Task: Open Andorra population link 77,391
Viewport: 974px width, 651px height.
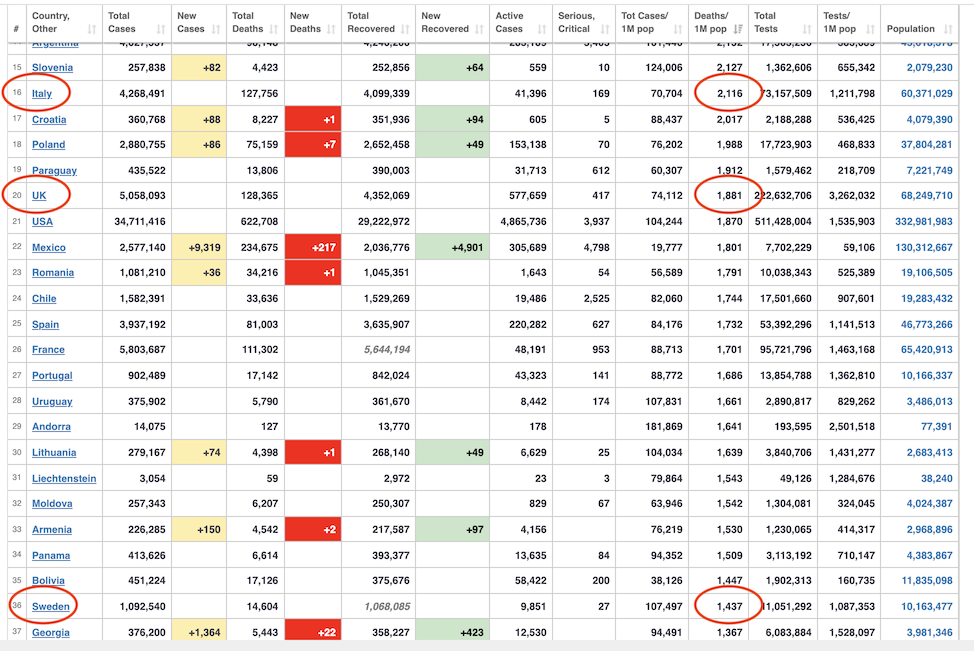Action: click(936, 427)
